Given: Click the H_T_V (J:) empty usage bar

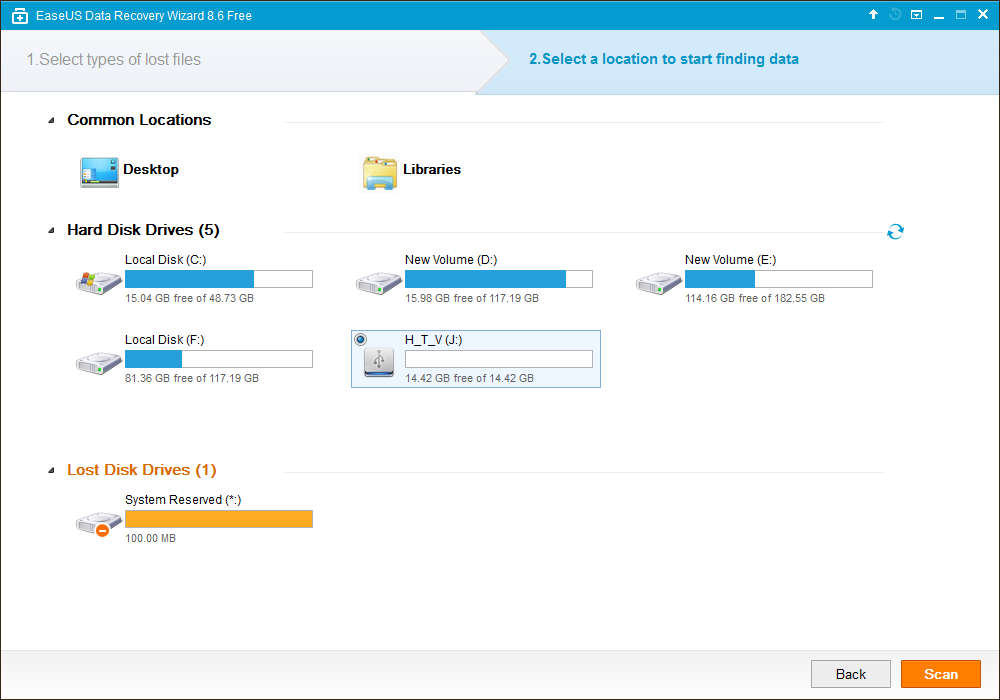Looking at the screenshot, I should [x=499, y=359].
